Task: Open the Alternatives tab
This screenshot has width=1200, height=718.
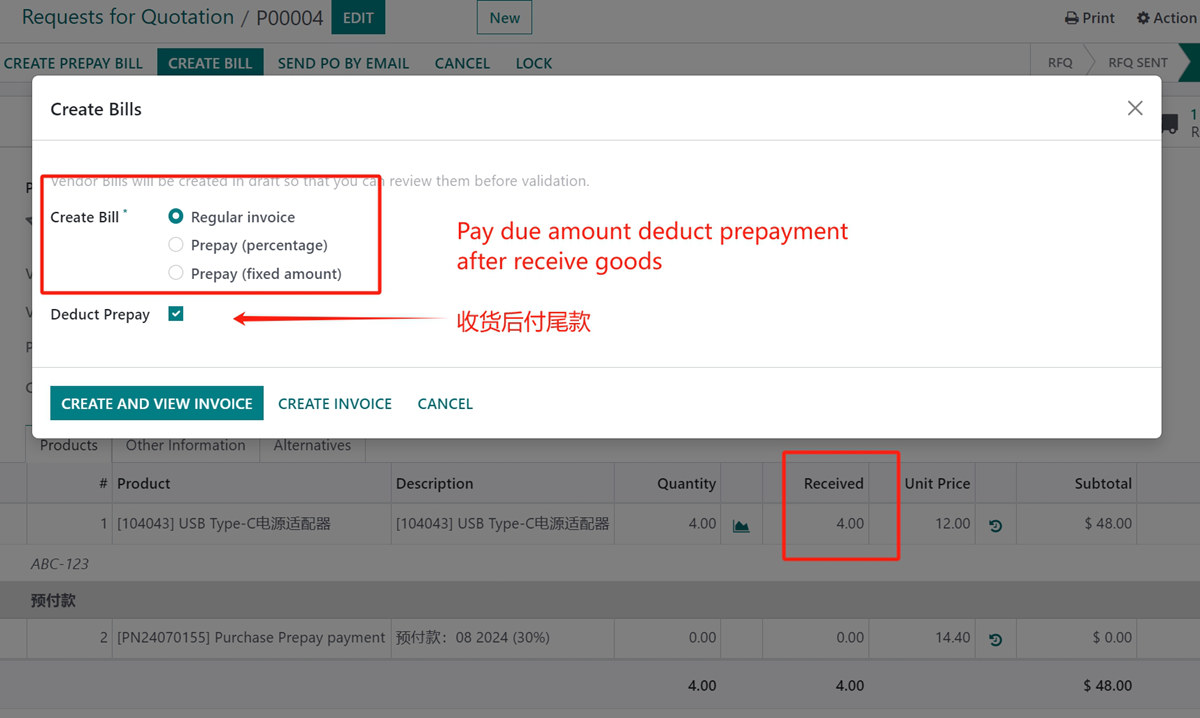Action: click(312, 446)
